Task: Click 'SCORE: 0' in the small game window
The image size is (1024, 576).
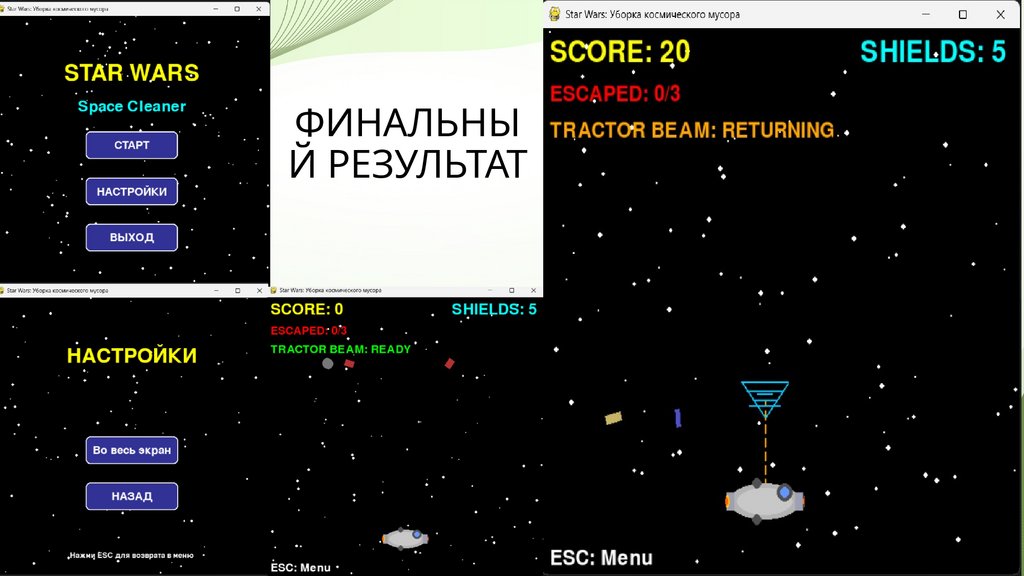Action: pyautogui.click(x=307, y=309)
